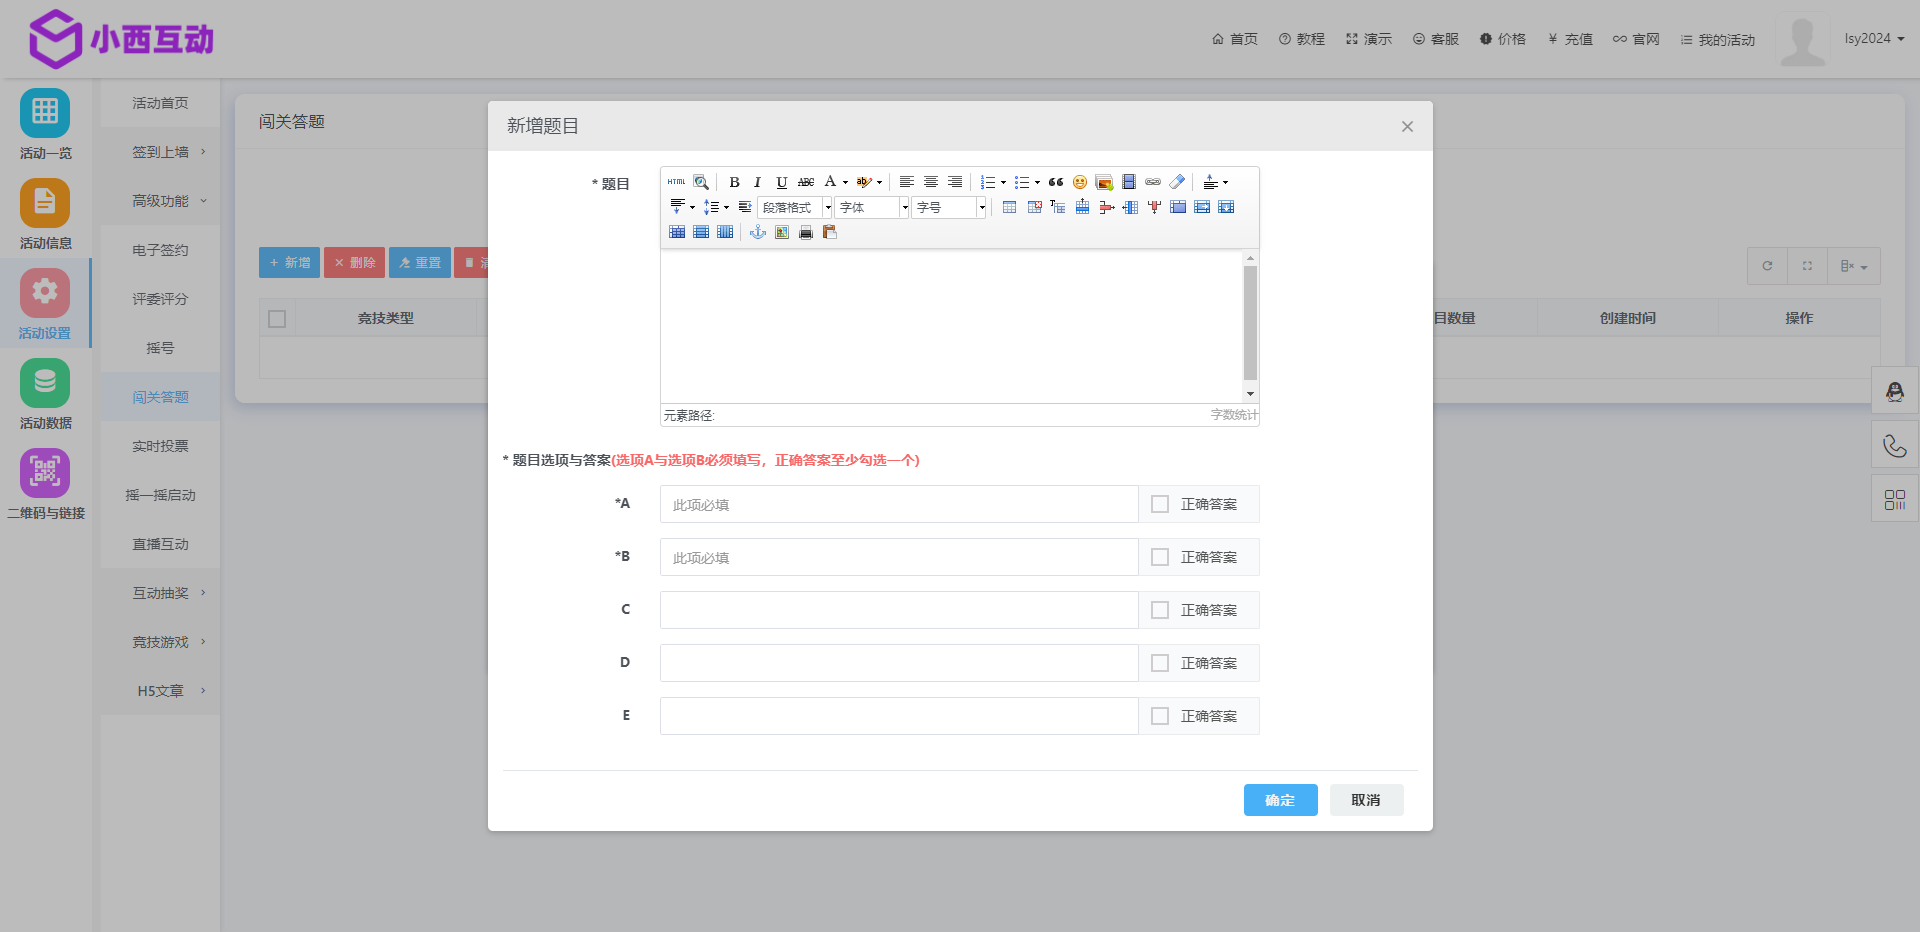Open the 段落格式 paragraph format dropdown
The width and height of the screenshot is (1920, 932).
pyautogui.click(x=796, y=207)
